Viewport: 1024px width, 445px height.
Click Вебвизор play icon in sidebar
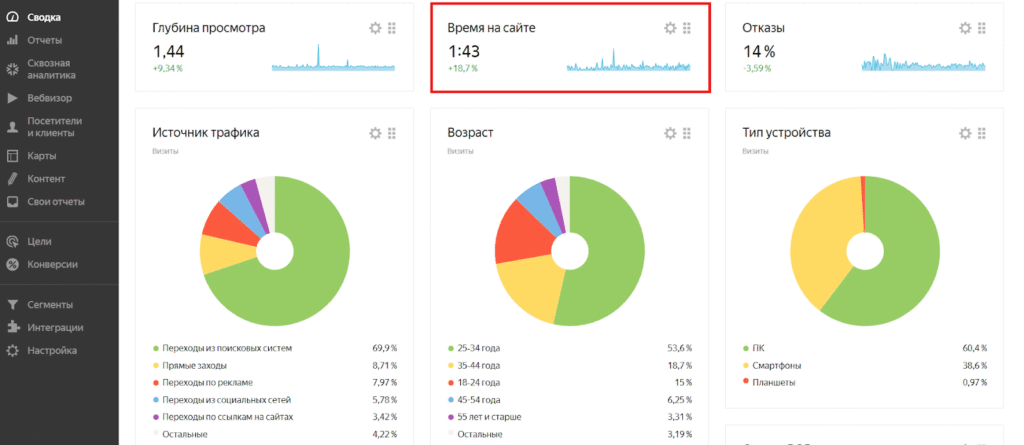click(x=12, y=98)
